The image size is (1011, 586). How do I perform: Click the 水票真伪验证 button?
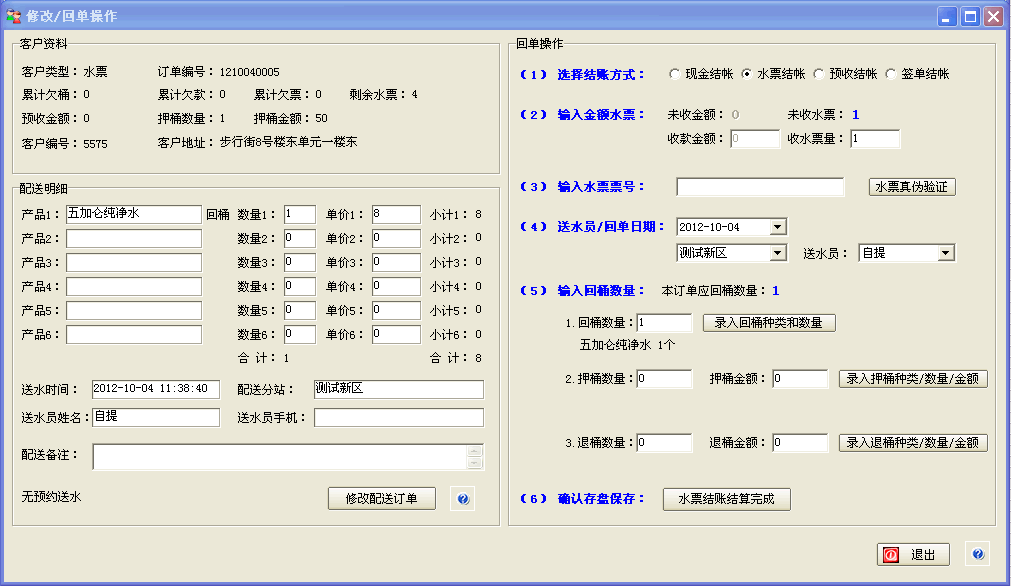[x=912, y=187]
